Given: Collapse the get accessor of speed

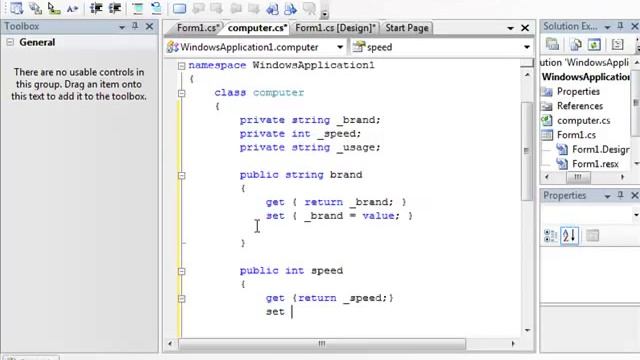Looking at the screenshot, I should (182, 299).
